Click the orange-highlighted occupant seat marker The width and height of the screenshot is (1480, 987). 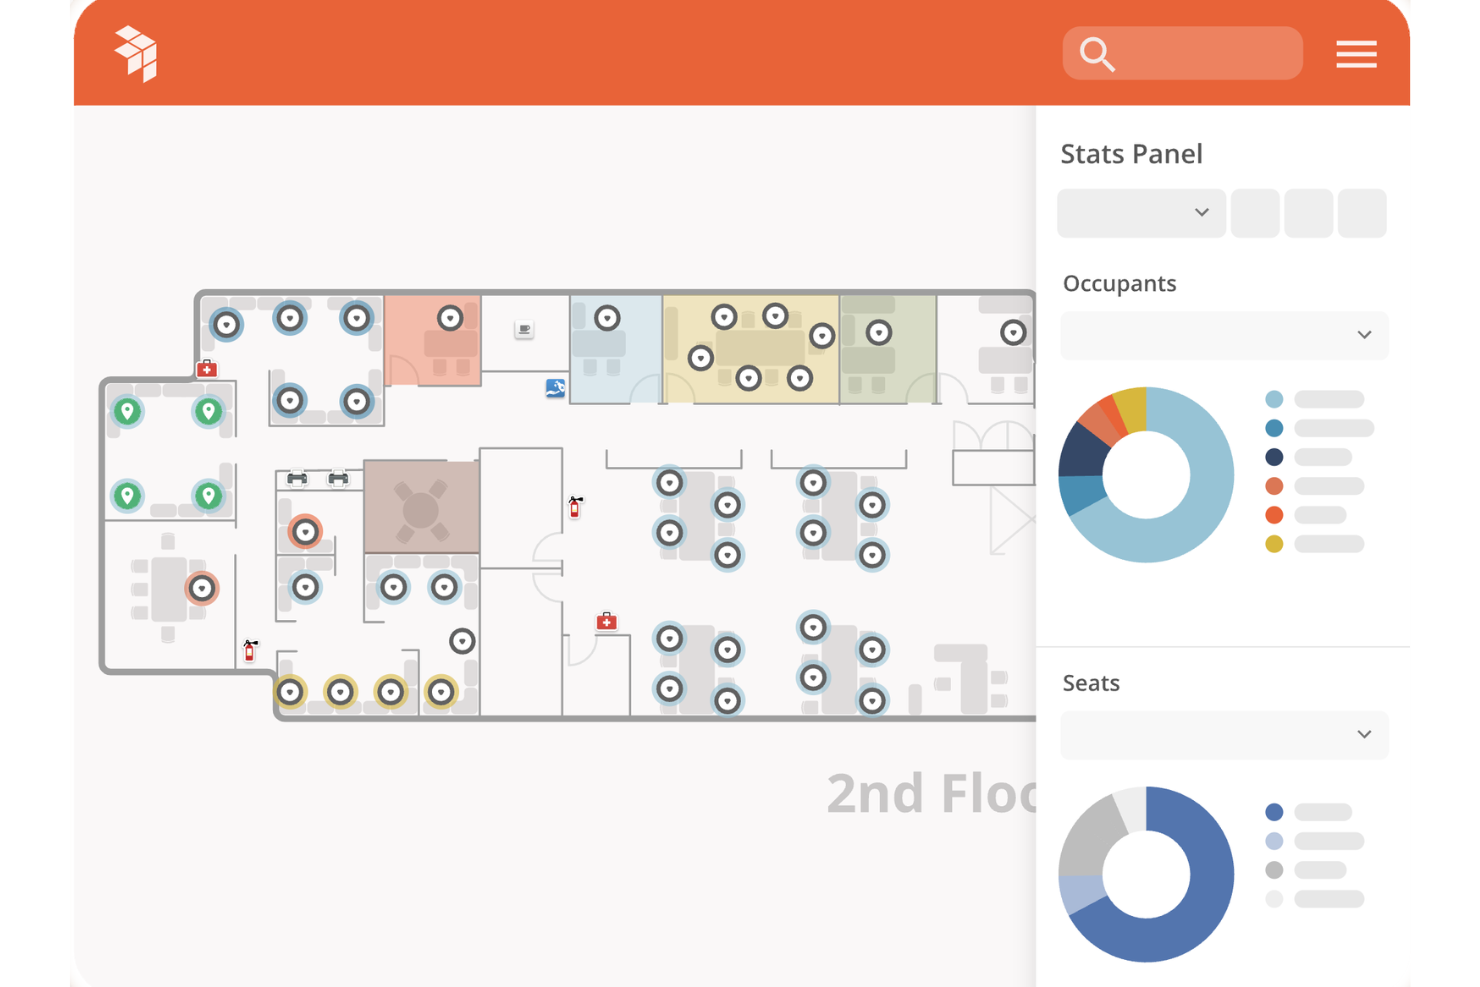[x=305, y=530]
